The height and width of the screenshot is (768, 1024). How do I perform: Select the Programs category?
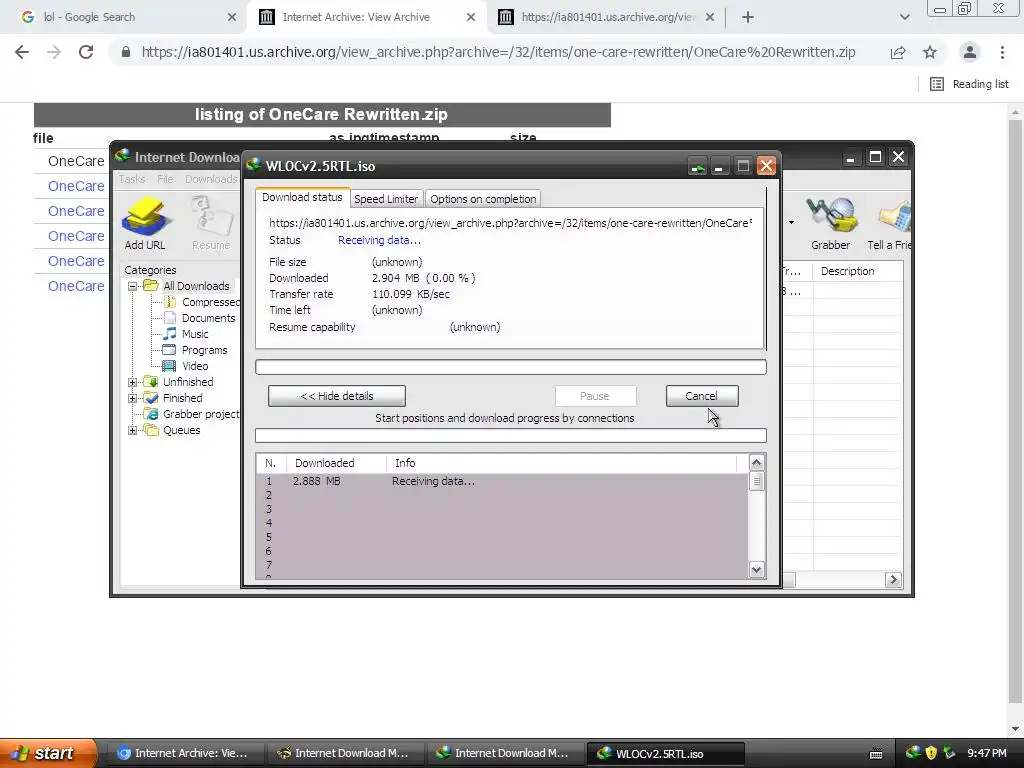(x=195, y=350)
